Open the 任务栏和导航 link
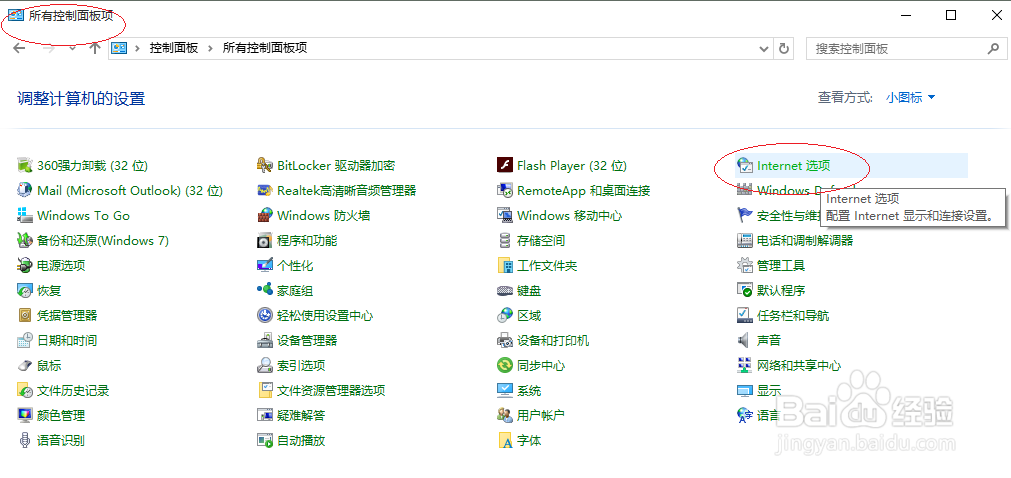 [x=793, y=315]
